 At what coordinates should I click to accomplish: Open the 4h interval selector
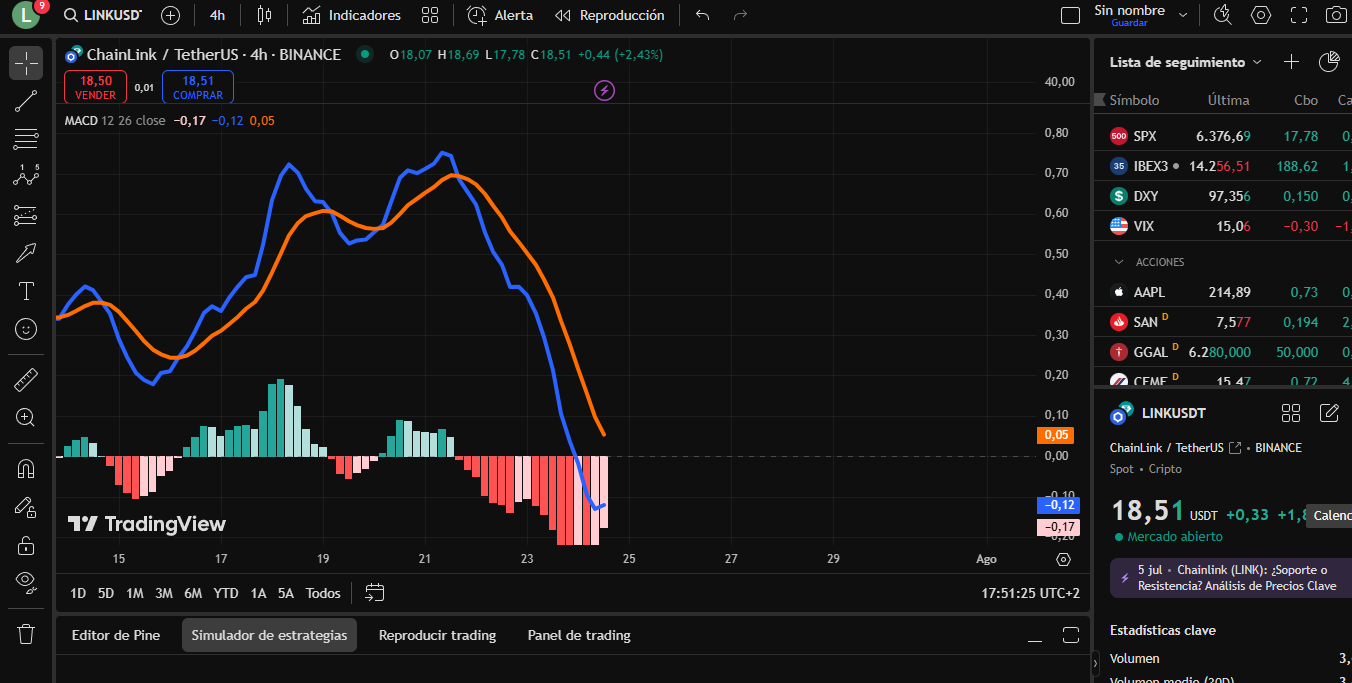217,15
